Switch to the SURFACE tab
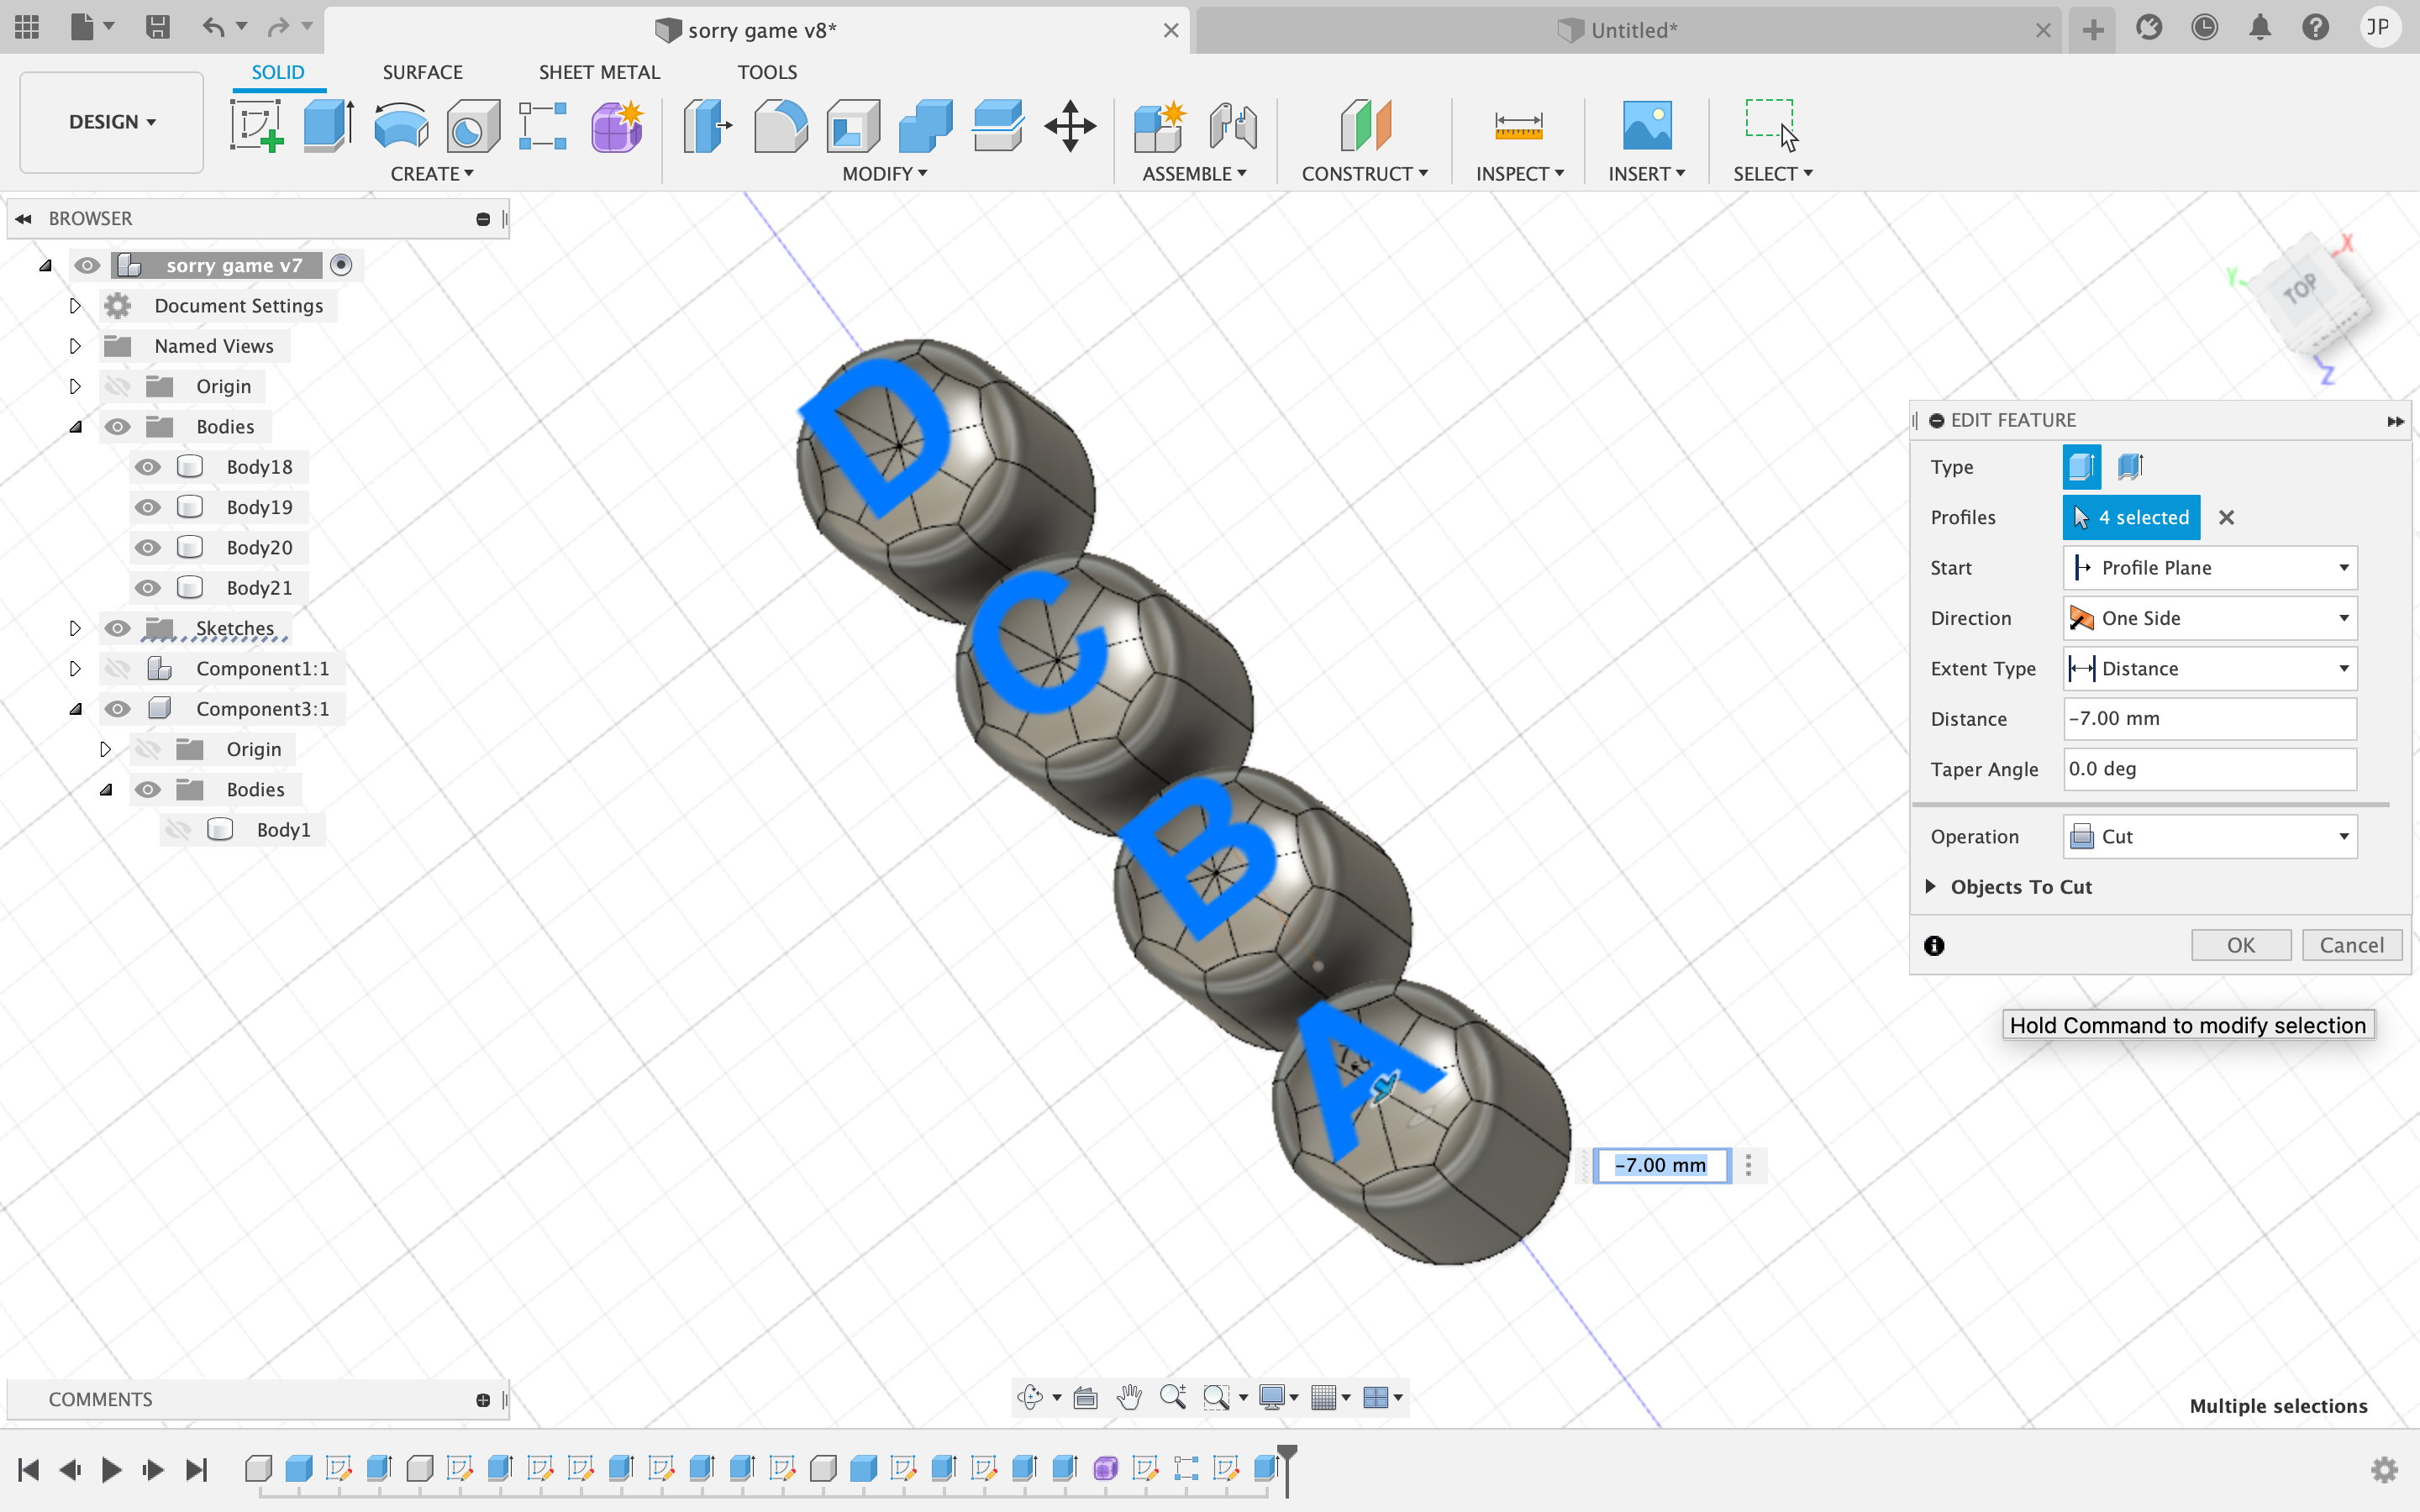 point(422,72)
